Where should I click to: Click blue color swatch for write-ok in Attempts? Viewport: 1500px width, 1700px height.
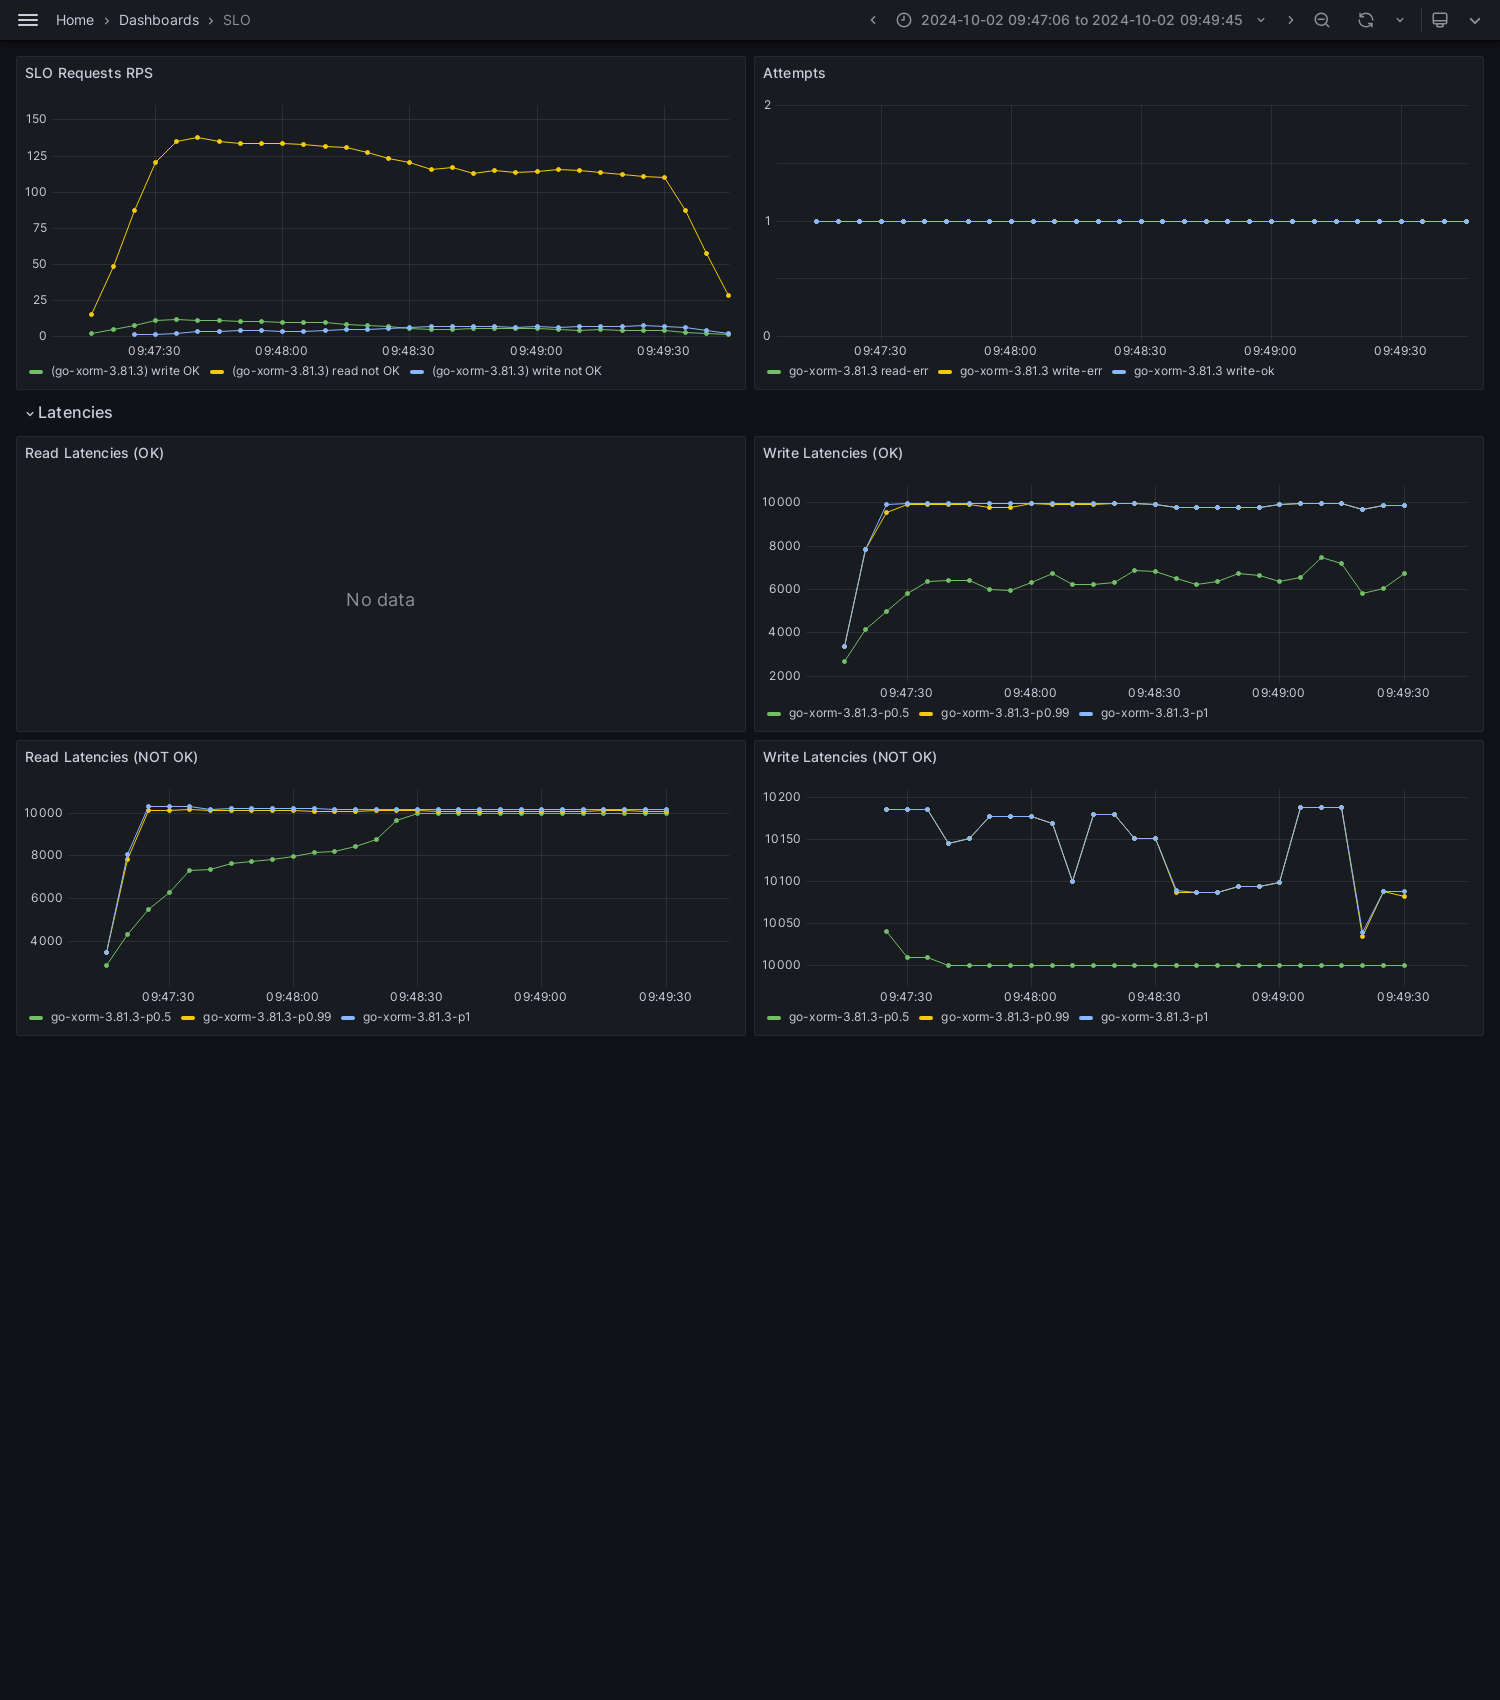(x=1119, y=372)
